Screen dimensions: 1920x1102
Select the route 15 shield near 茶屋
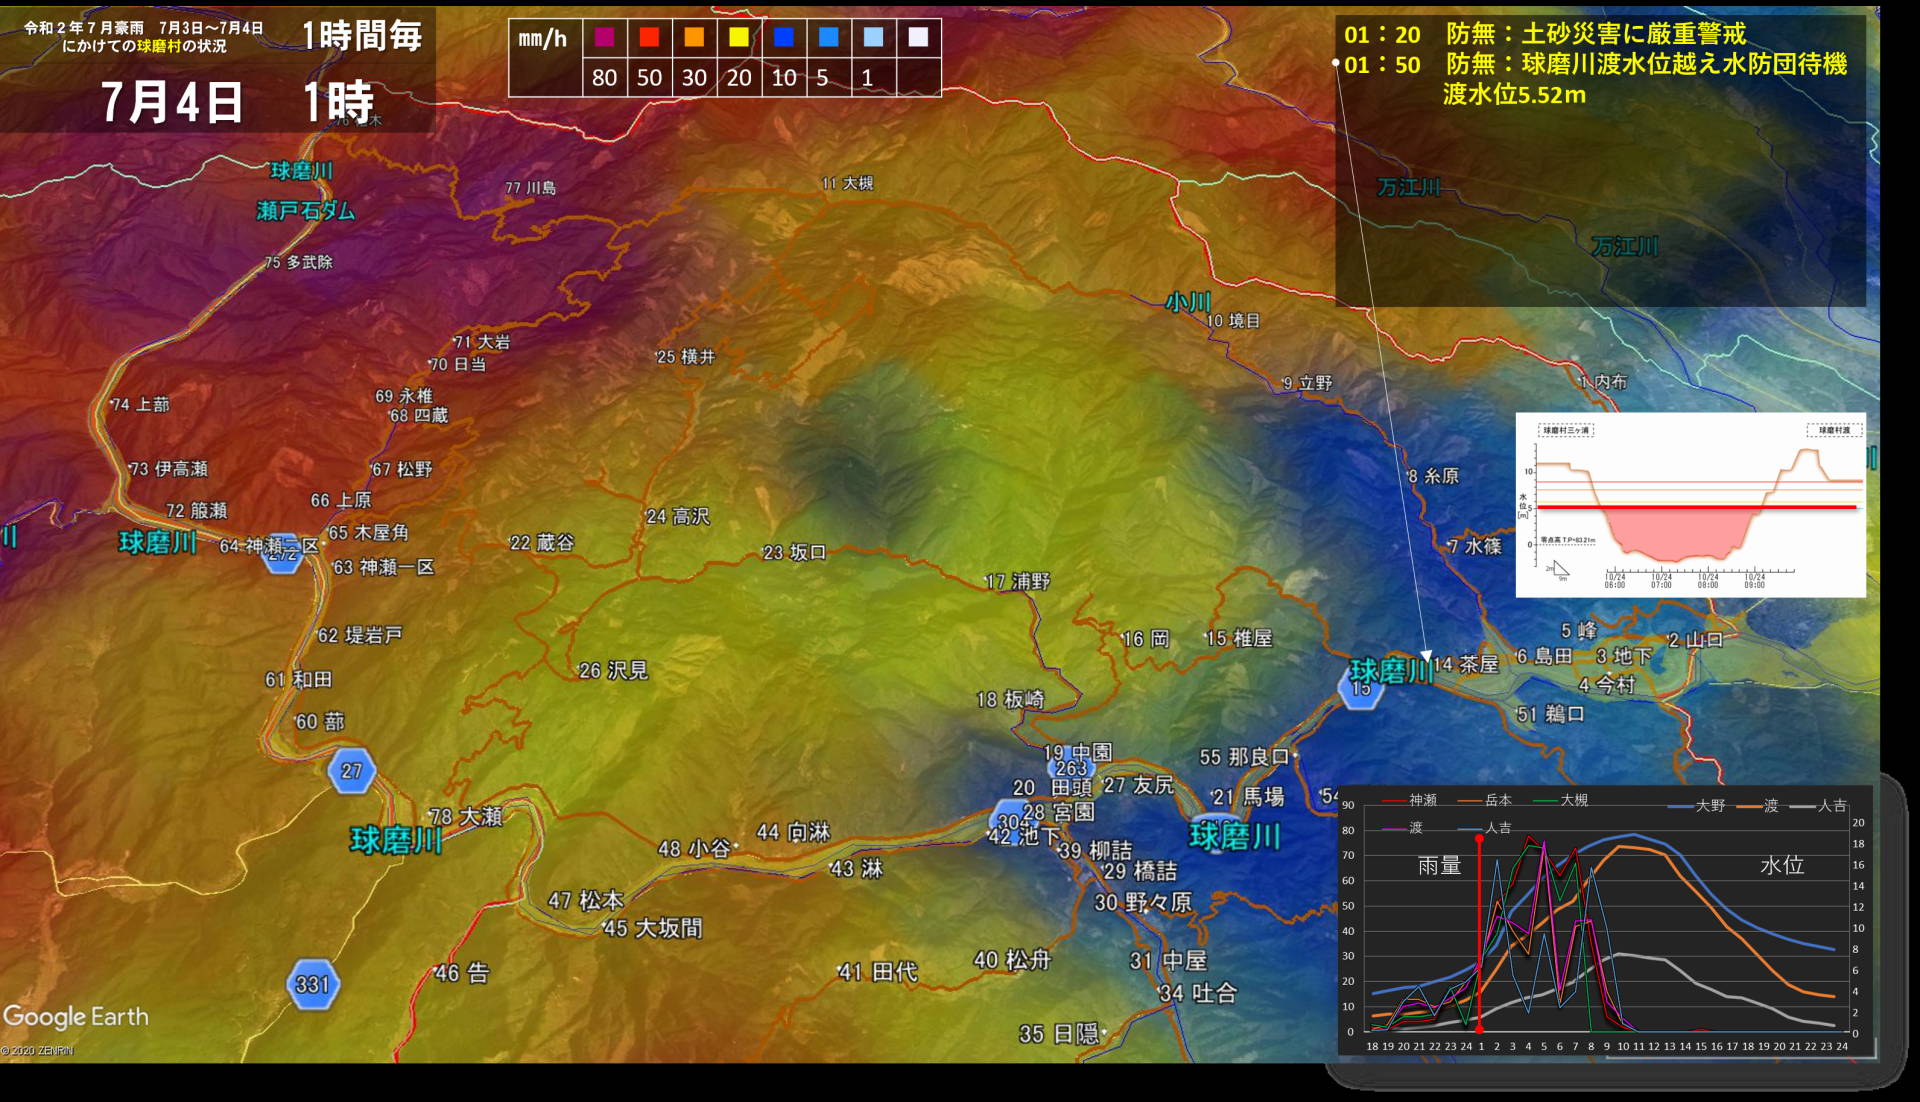[1360, 689]
